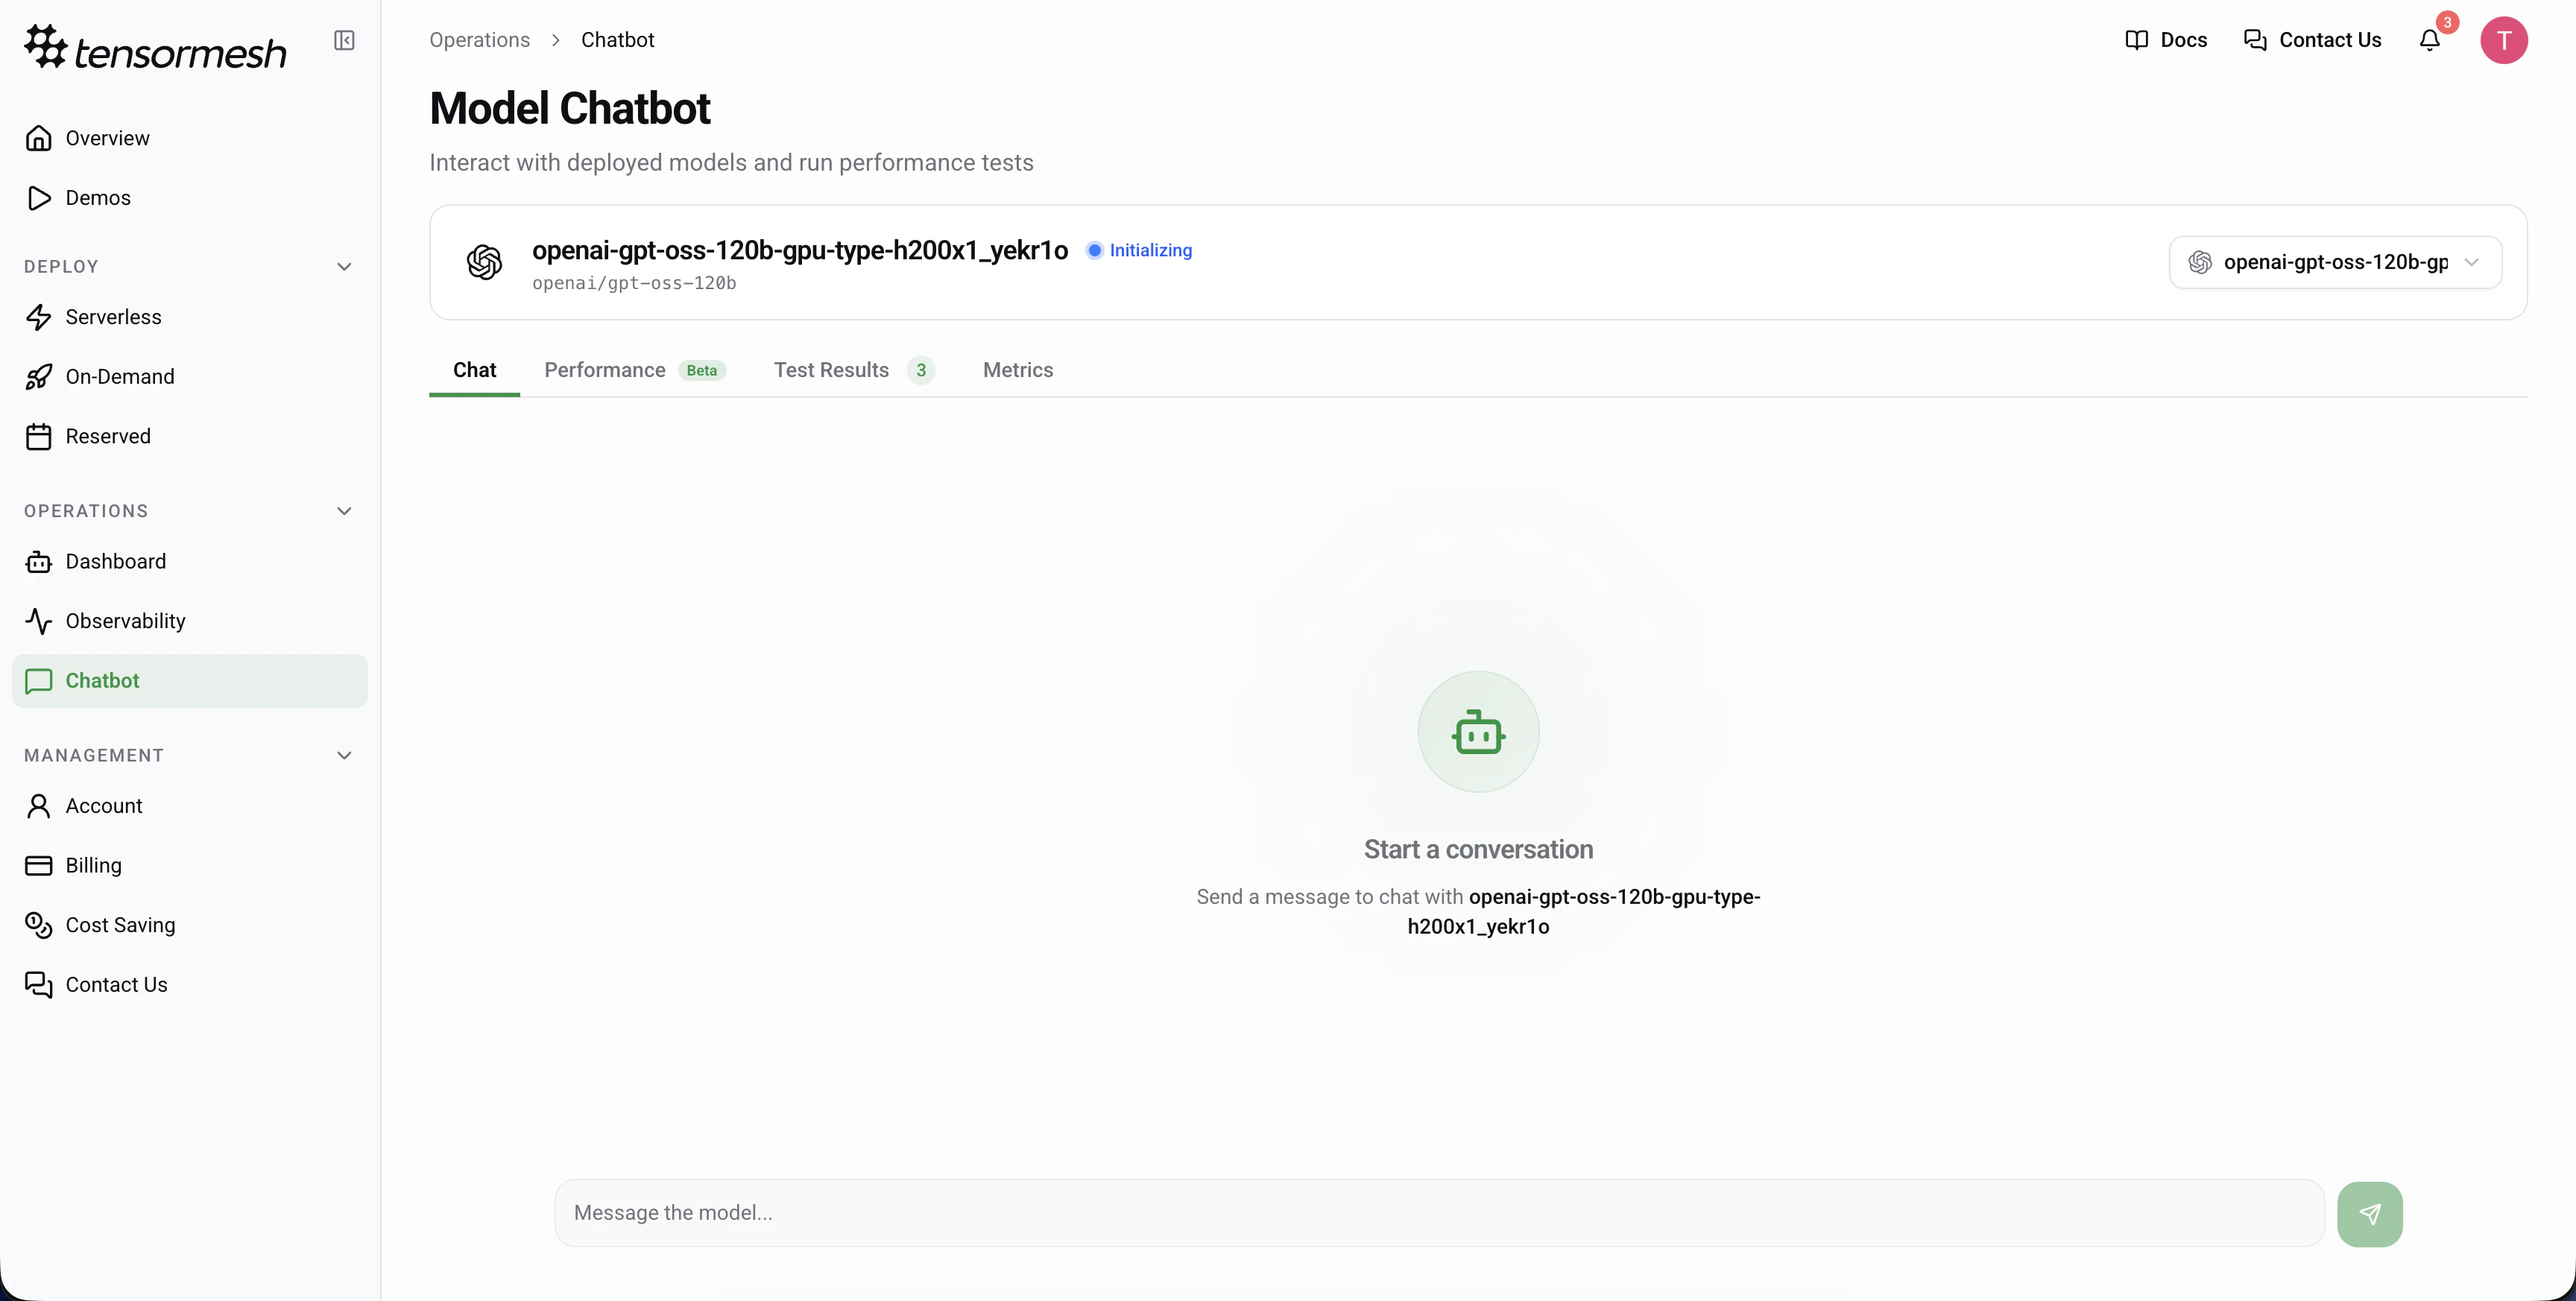Image resolution: width=2576 pixels, height=1301 pixels.
Task: Click the Chatbot message icon in sidebar
Action: (39, 681)
